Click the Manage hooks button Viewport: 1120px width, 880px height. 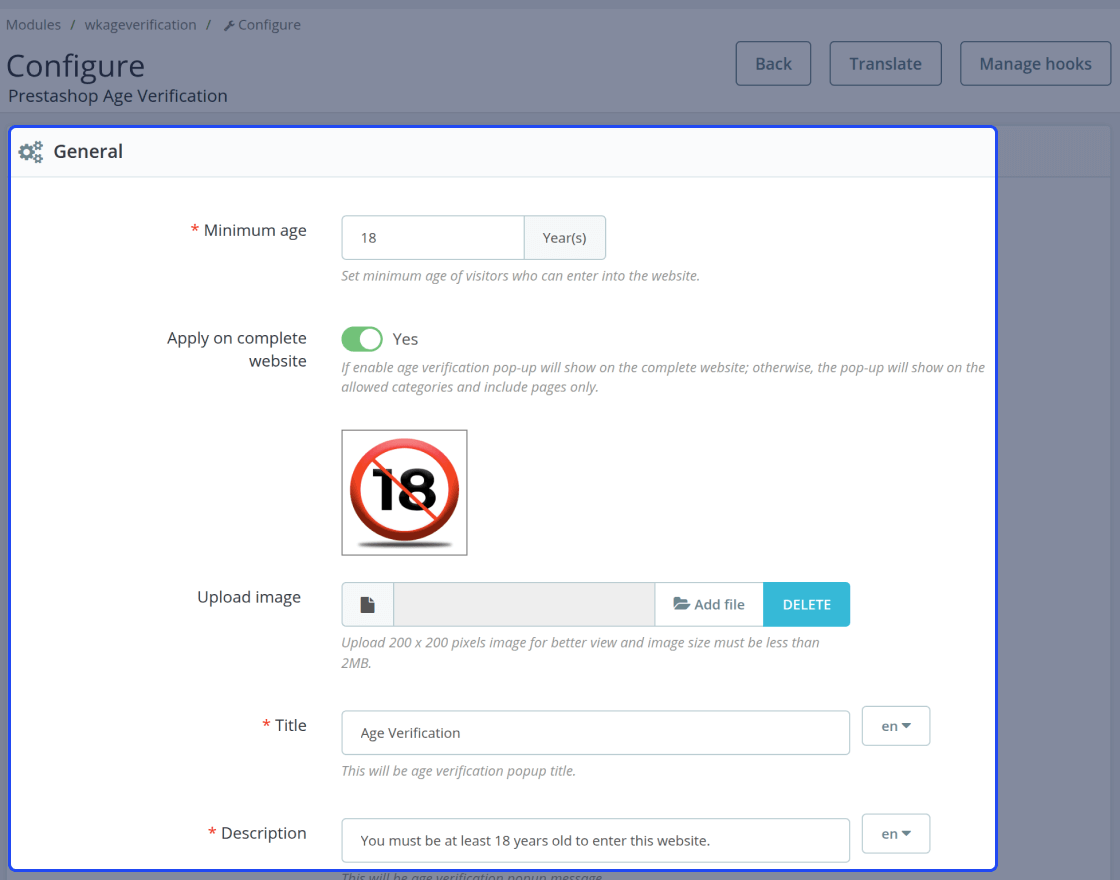(x=1036, y=64)
